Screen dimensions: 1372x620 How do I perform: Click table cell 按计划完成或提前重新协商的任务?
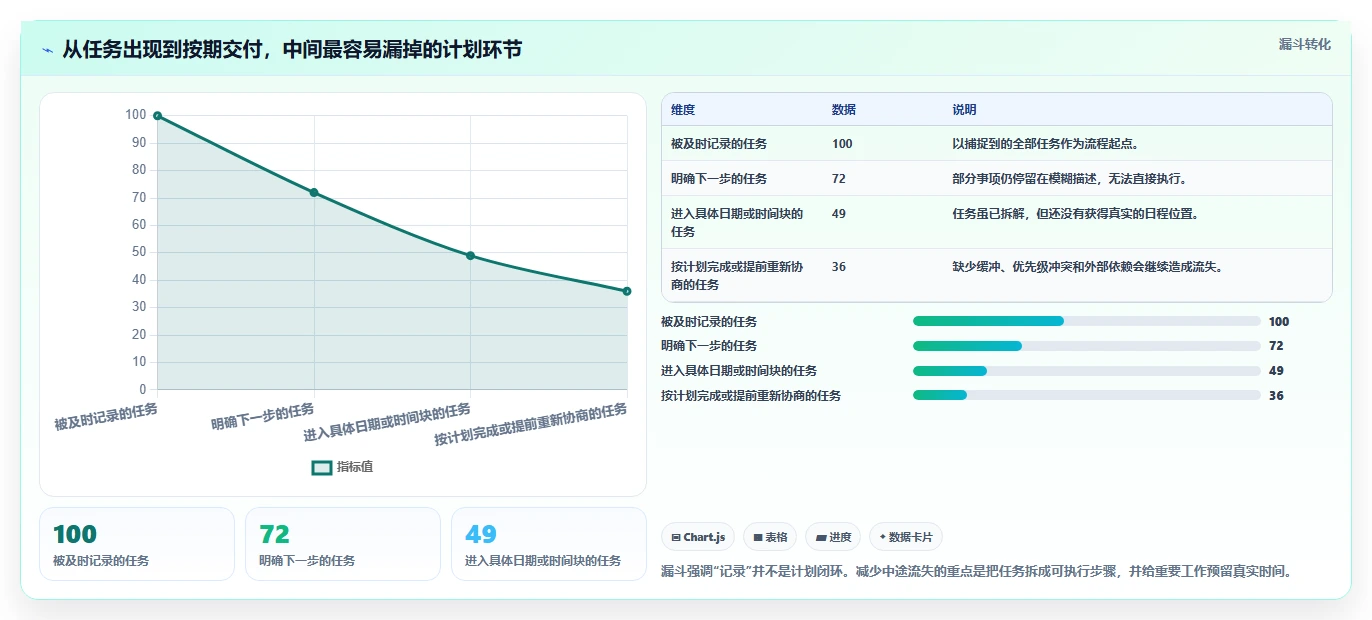coord(737,275)
